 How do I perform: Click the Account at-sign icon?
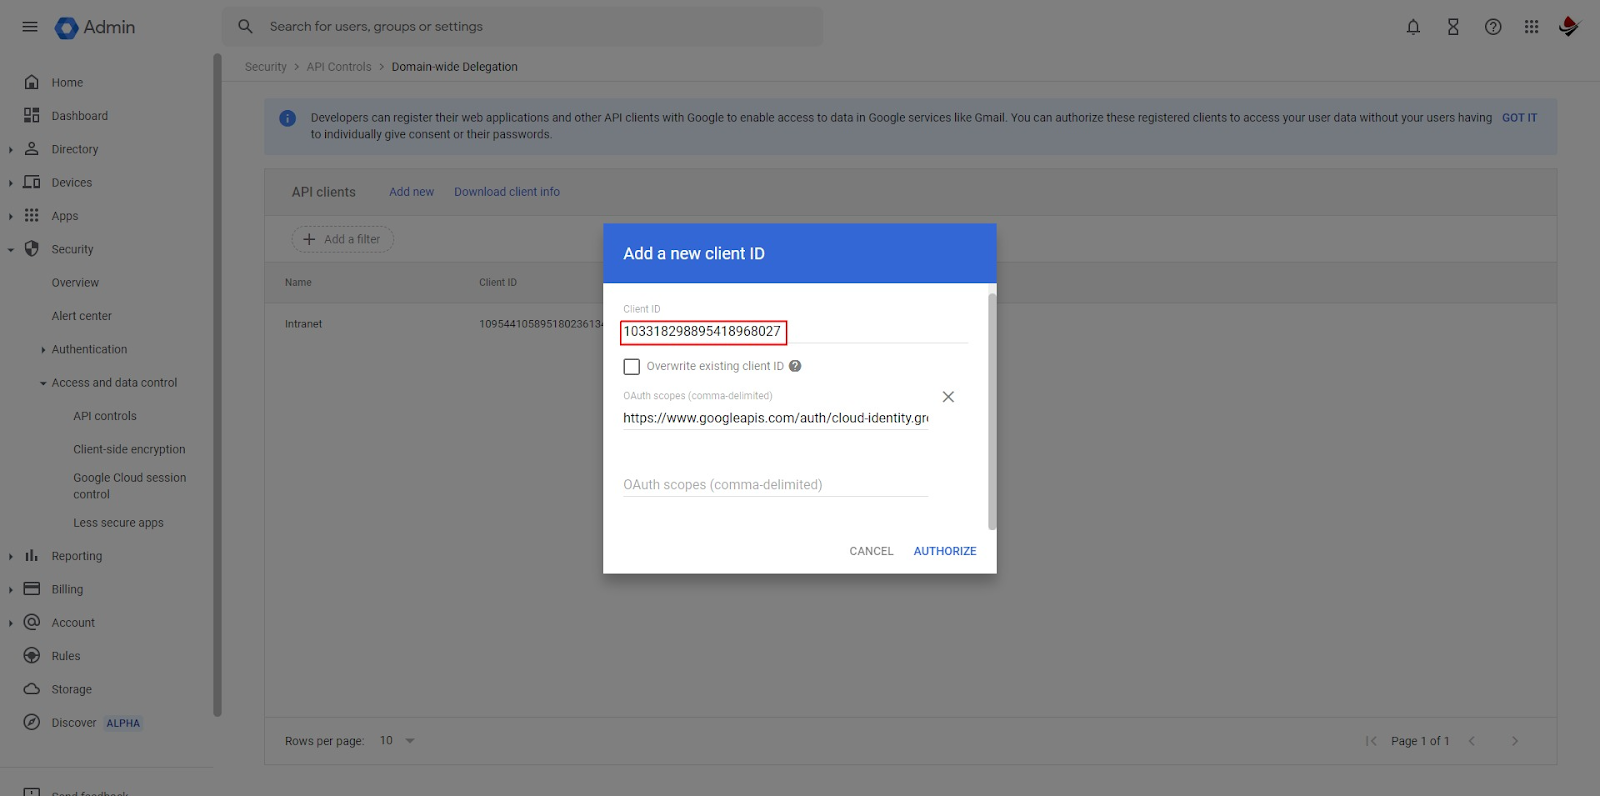32,622
